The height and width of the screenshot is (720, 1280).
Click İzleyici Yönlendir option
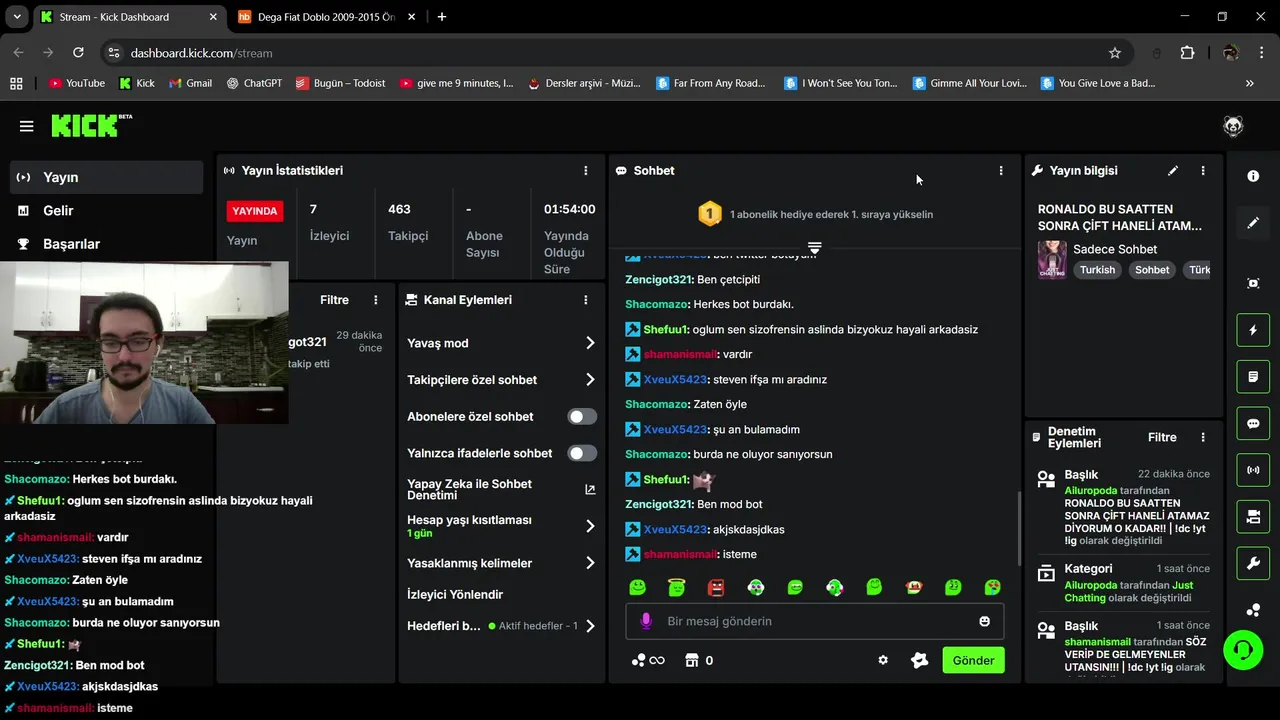(455, 594)
